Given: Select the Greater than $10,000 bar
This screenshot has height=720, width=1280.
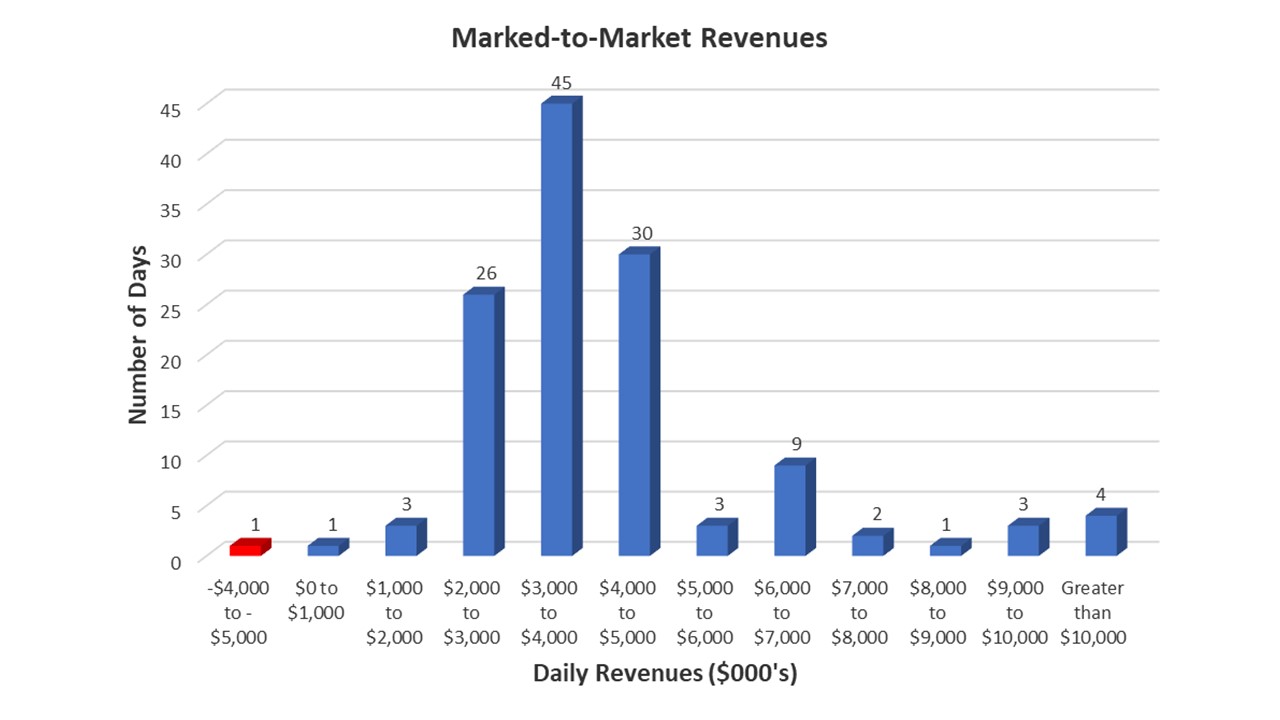Looking at the screenshot, I should (x=1101, y=534).
